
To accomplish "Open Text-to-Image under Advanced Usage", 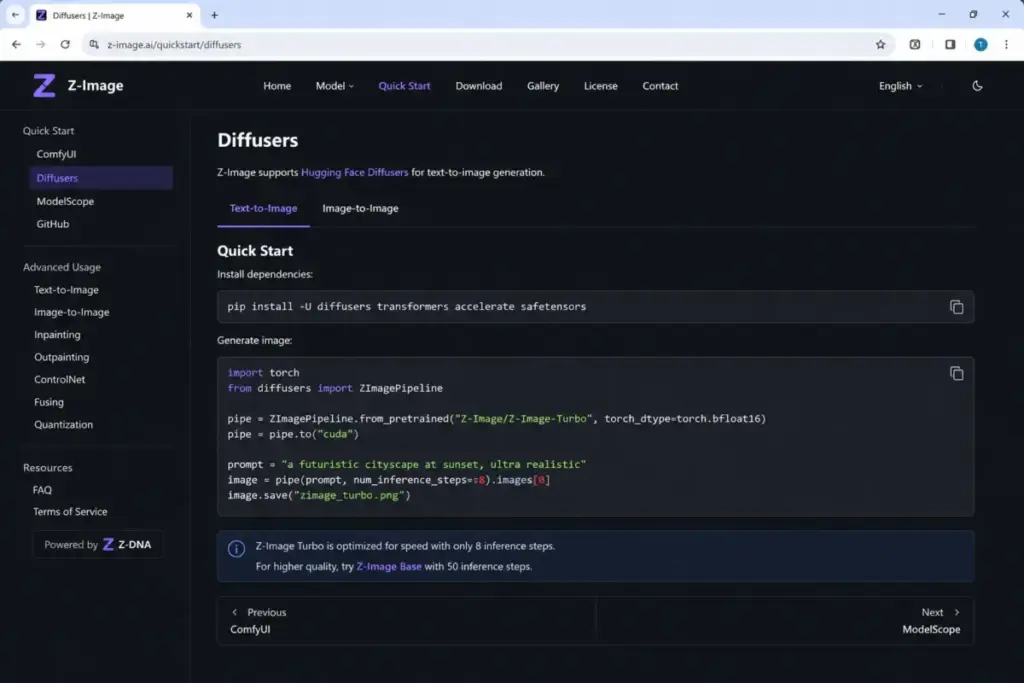I will pos(66,289).
